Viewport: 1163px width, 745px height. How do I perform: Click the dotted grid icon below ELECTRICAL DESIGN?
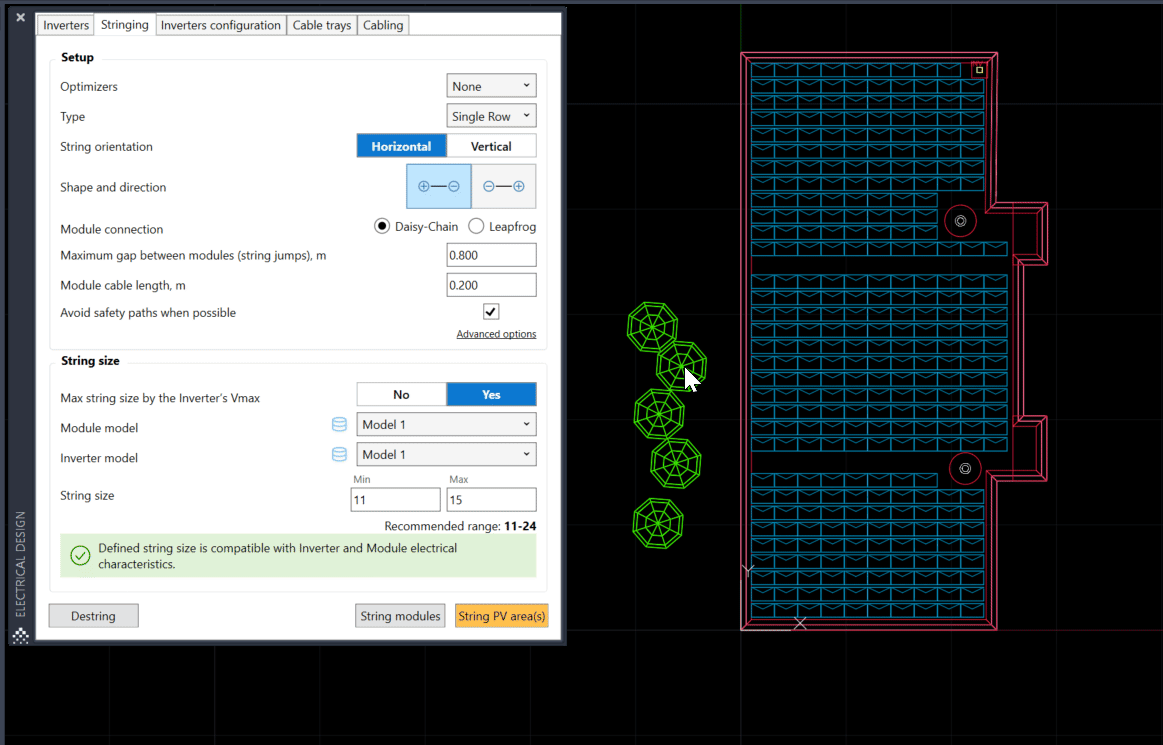tap(20, 636)
